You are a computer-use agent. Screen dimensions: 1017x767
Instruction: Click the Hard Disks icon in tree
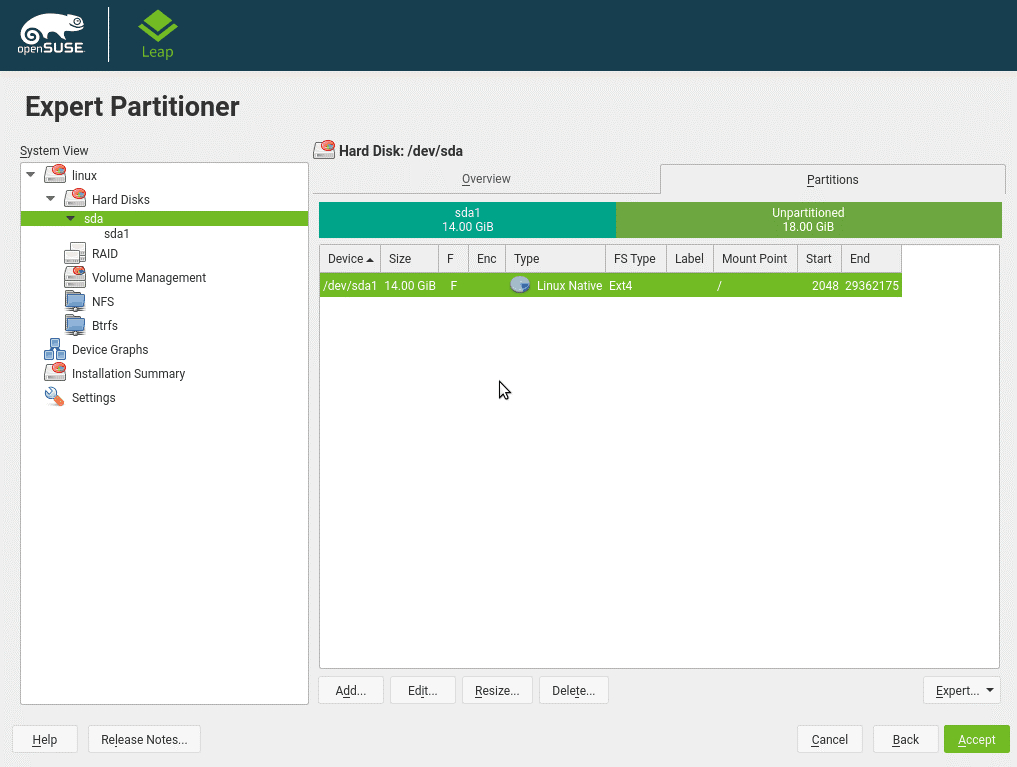click(x=75, y=198)
